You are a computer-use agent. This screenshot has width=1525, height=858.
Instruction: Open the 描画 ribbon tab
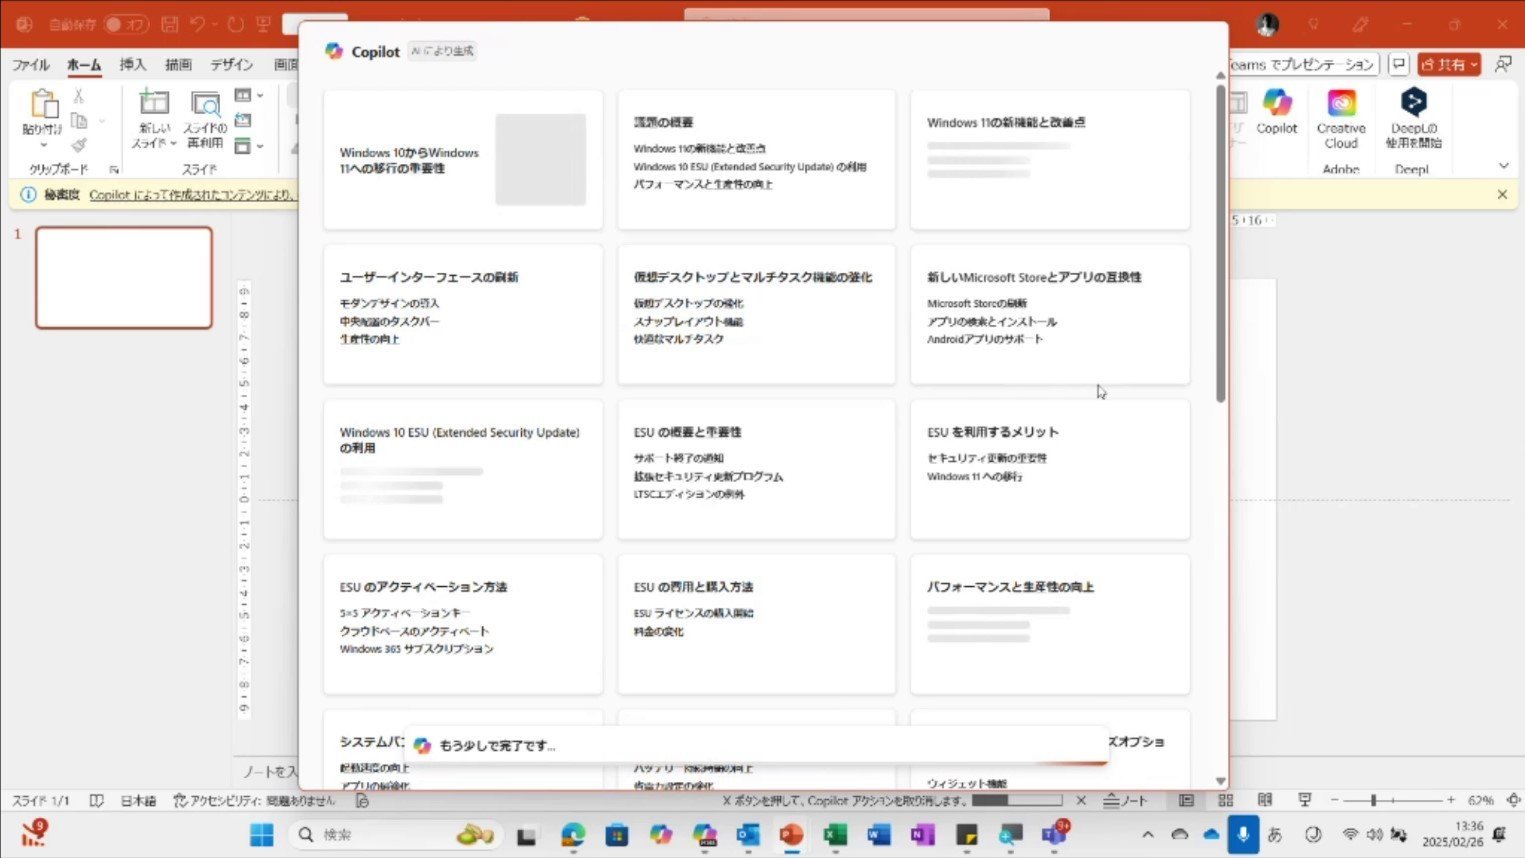point(178,65)
